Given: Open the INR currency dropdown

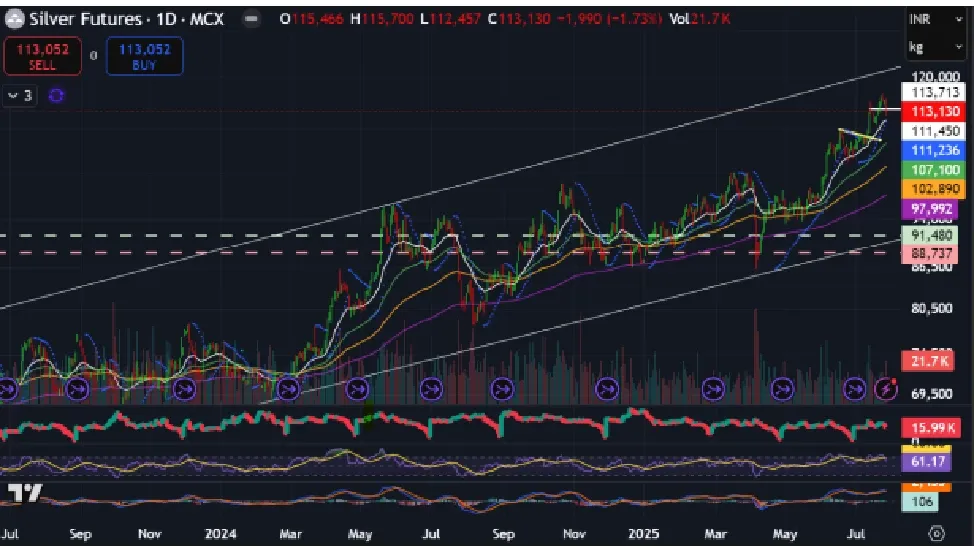Looking at the screenshot, I should 935,19.
